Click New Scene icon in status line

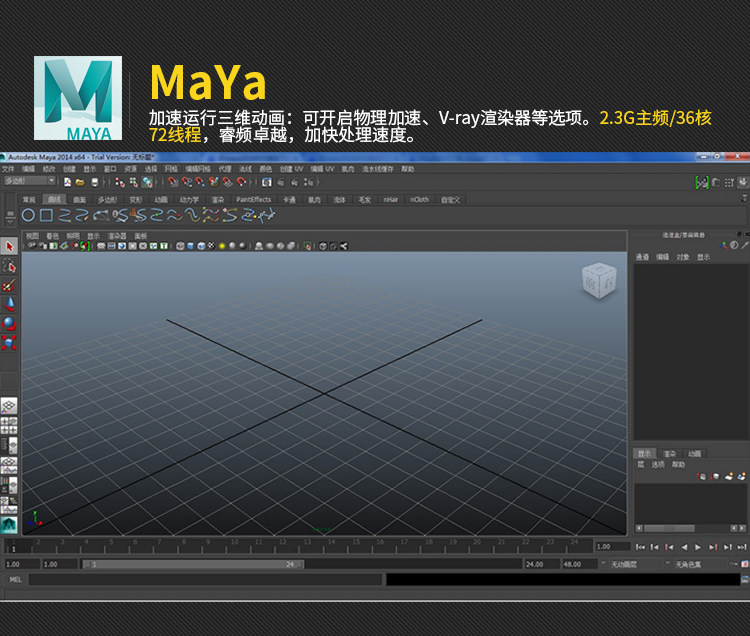[x=67, y=182]
